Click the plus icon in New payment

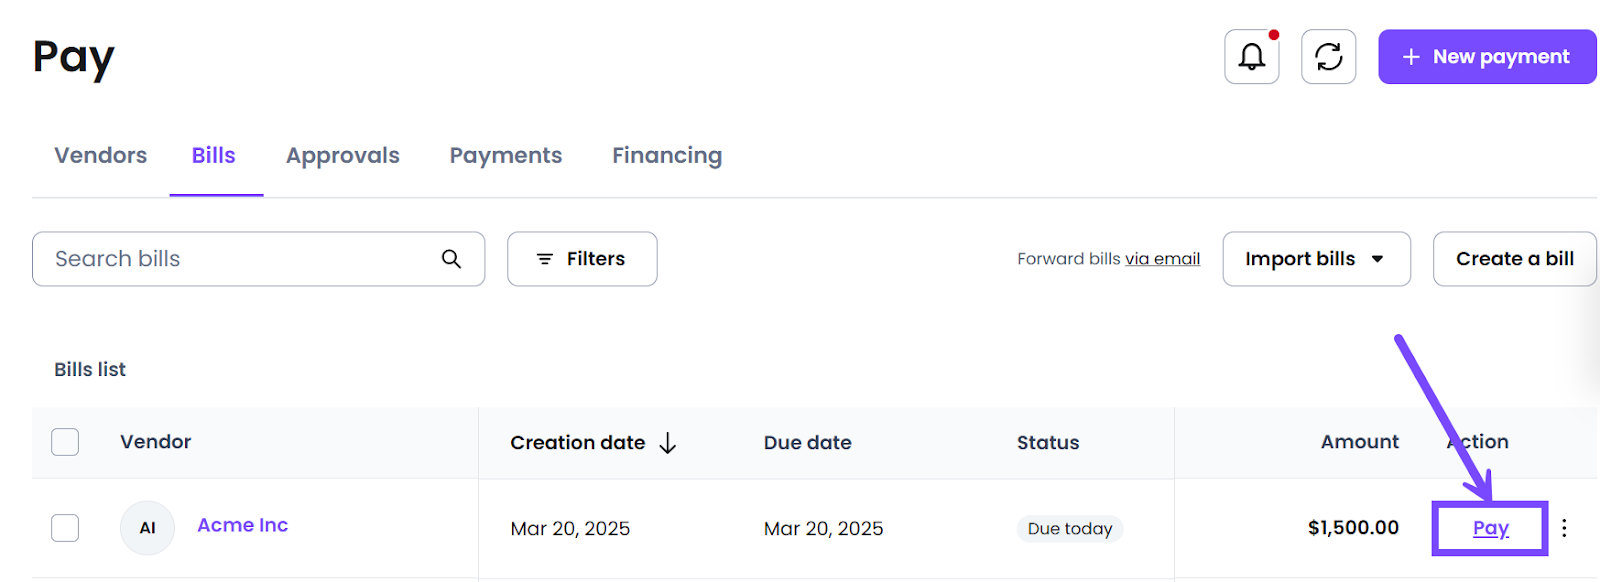1411,57
